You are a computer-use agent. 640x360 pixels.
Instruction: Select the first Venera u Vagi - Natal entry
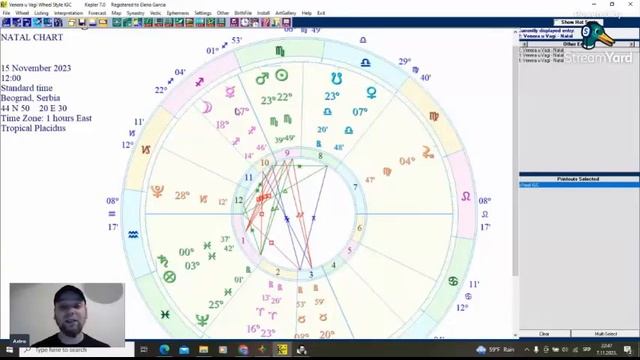coord(542,50)
